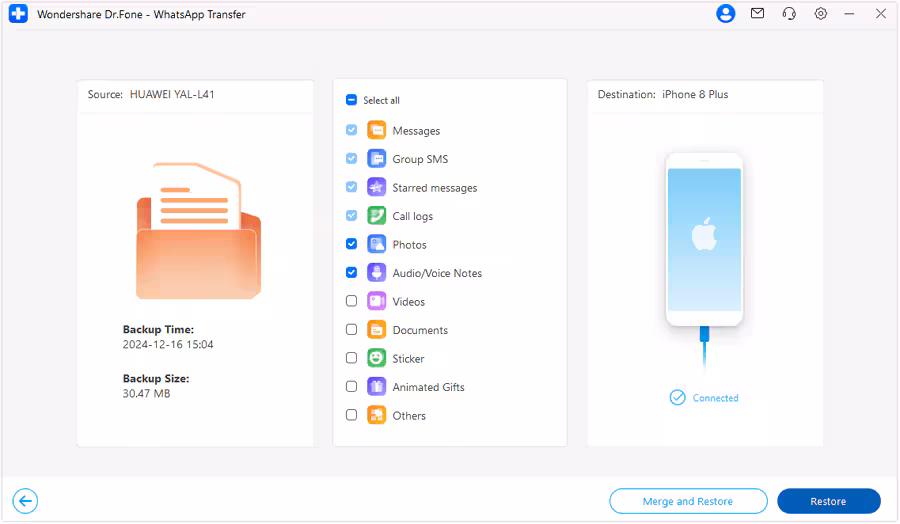Open the mail inbox icon

click(x=758, y=13)
